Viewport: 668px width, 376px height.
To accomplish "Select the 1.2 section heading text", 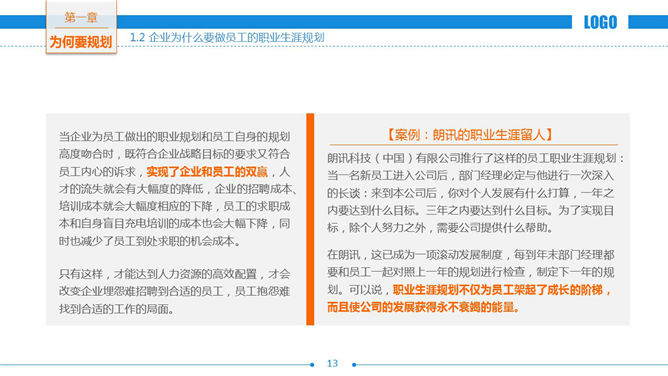I will tap(227, 37).
